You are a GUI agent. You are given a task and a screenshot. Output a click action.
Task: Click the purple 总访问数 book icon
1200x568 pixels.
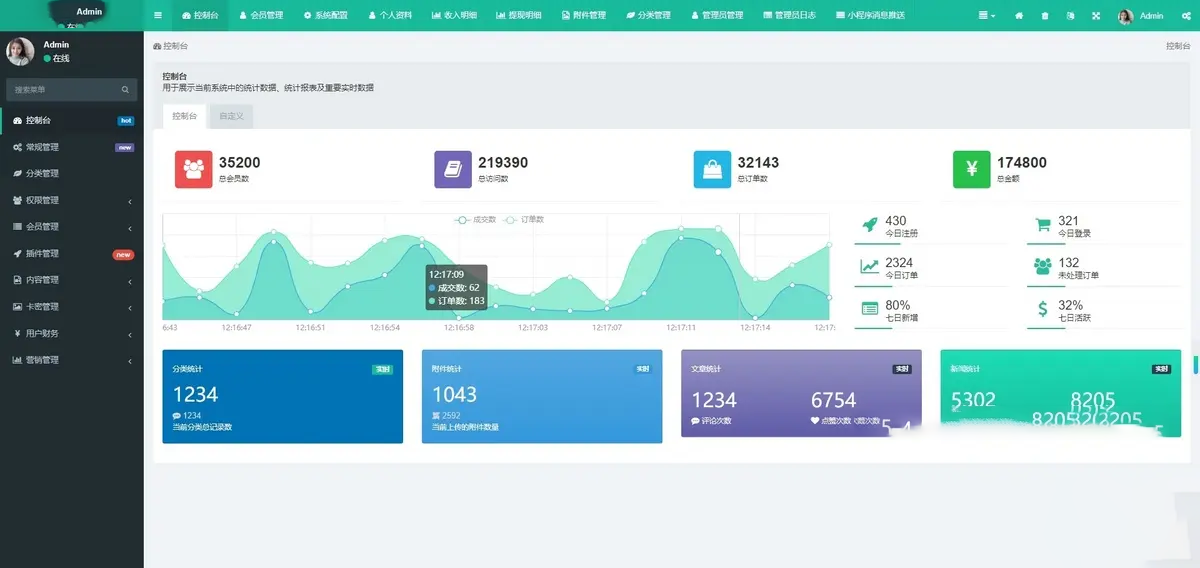click(453, 169)
